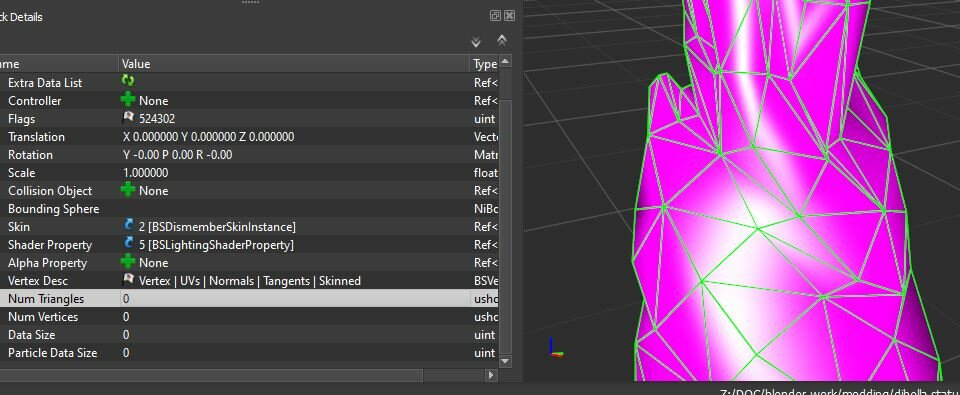Click the Value column header
This screenshot has width=960, height=395.
tap(294, 64)
